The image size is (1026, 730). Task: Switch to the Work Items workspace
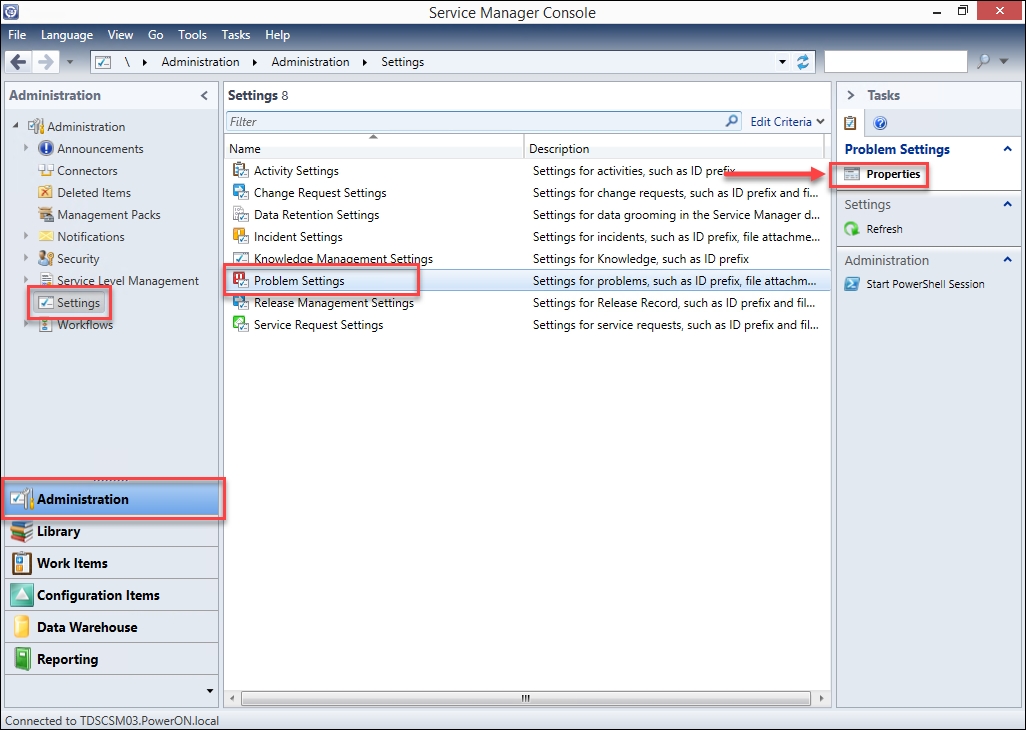[x=111, y=563]
